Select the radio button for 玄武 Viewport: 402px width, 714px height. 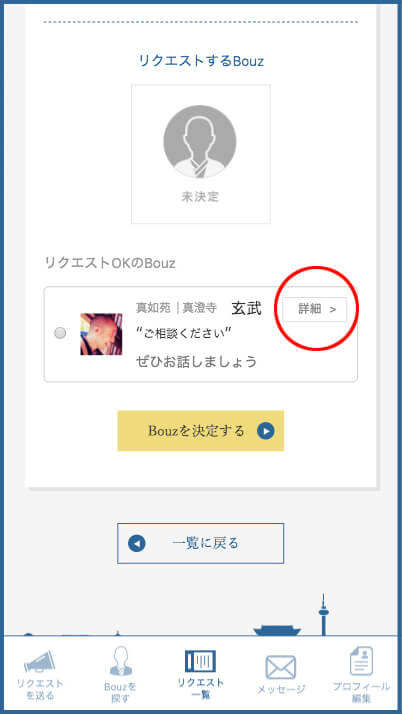click(x=60, y=333)
